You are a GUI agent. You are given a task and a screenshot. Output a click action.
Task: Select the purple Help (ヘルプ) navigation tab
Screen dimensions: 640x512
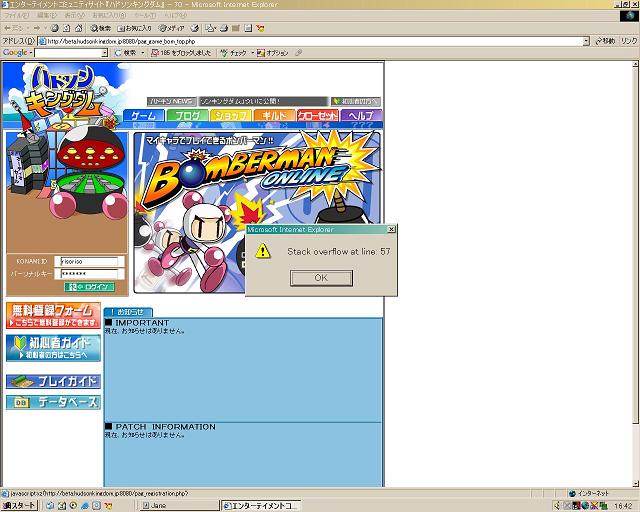point(361,115)
